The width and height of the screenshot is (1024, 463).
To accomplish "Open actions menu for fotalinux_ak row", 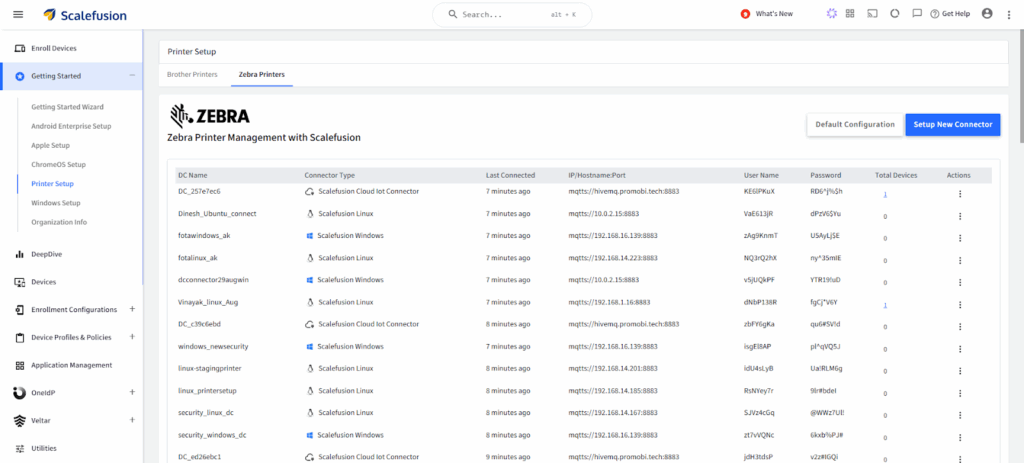I will 960,258.
